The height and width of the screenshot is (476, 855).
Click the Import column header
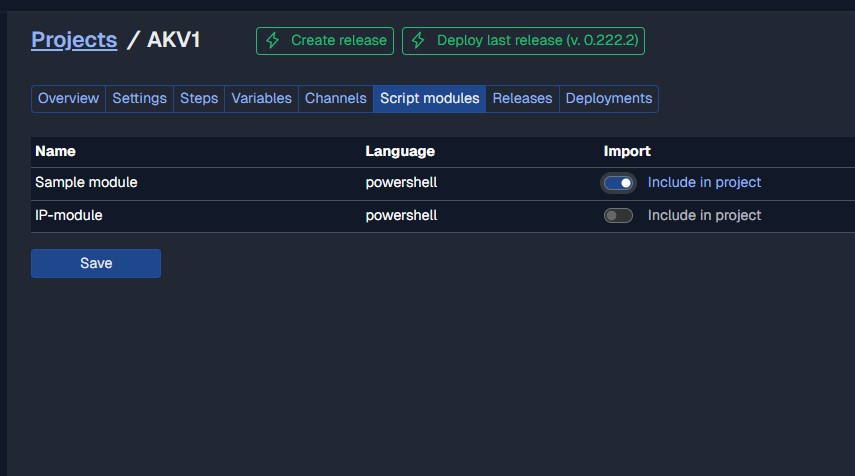627,152
